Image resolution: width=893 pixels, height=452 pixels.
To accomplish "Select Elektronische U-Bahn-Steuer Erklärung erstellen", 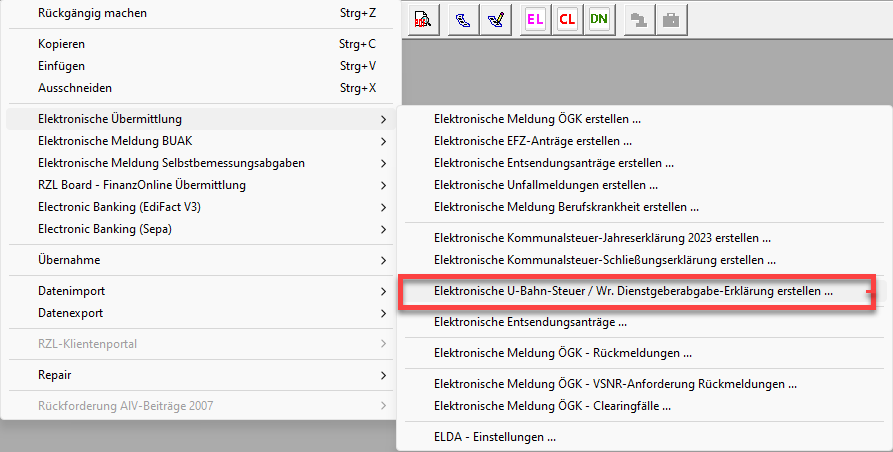I will tap(633, 291).
